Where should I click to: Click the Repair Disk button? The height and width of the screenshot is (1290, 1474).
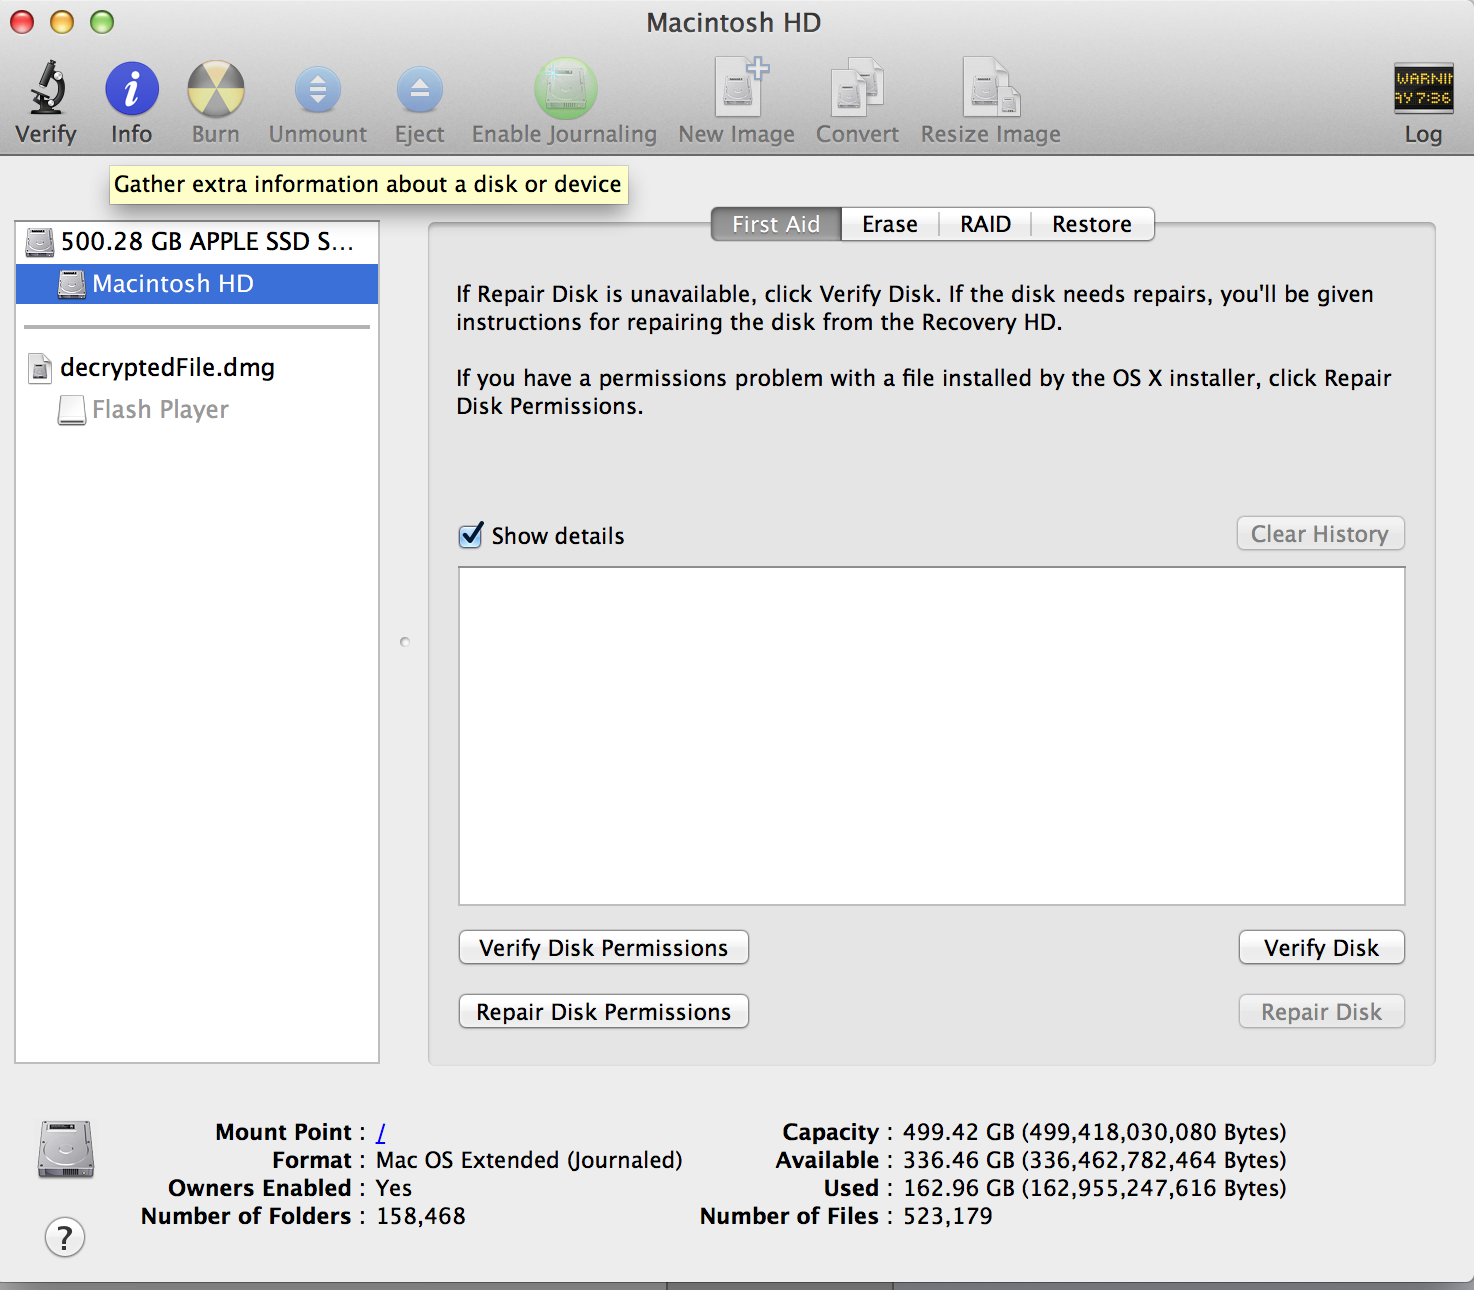coord(1321,1012)
